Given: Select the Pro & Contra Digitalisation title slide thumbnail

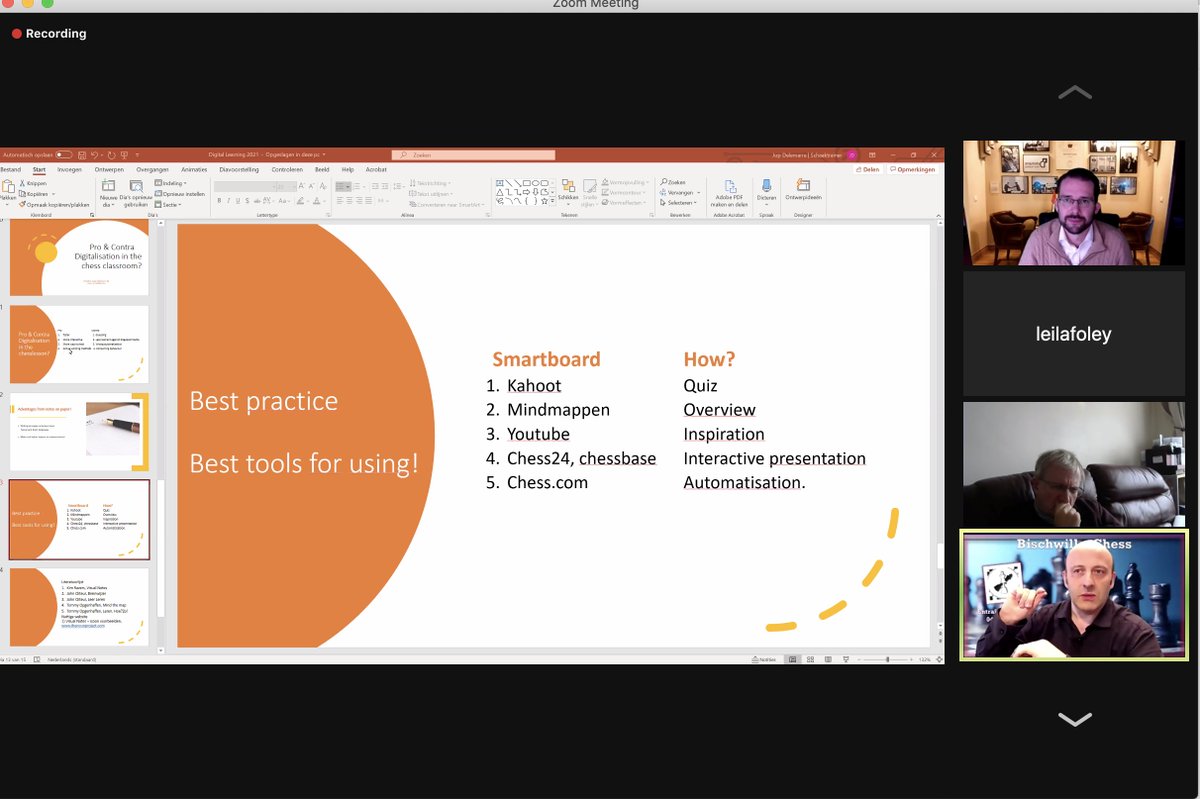Looking at the screenshot, I should click(79, 258).
